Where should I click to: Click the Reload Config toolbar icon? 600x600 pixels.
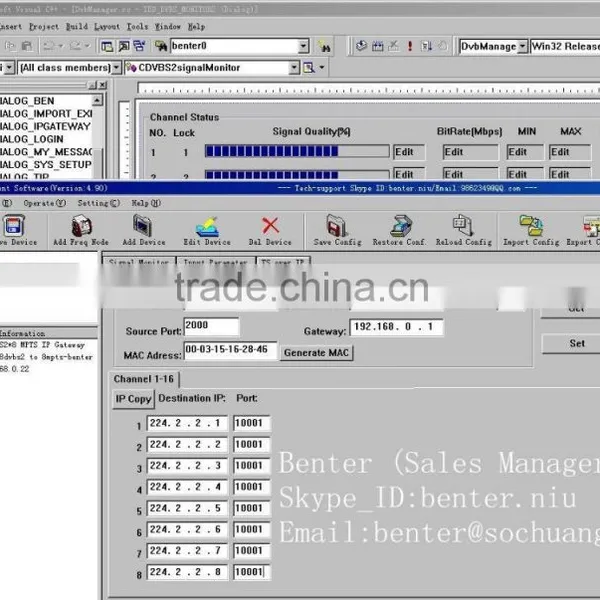[463, 226]
